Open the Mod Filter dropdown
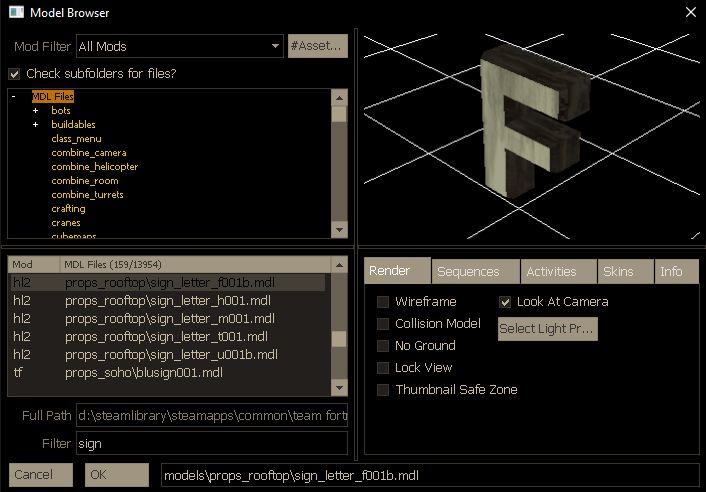This screenshot has width=706, height=492. 275,46
